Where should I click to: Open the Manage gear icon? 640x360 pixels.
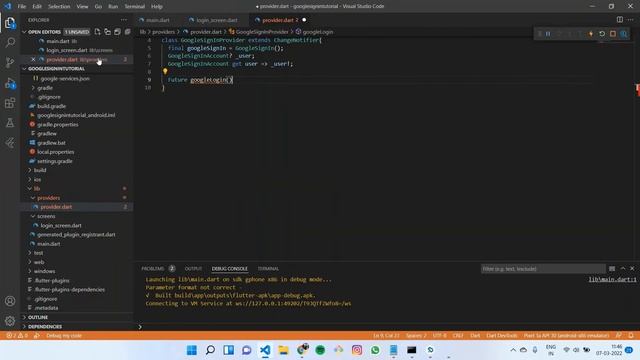[x=10, y=321]
